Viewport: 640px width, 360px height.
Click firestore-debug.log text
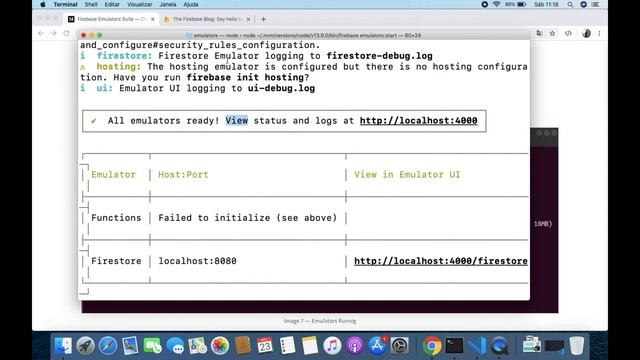point(379,56)
